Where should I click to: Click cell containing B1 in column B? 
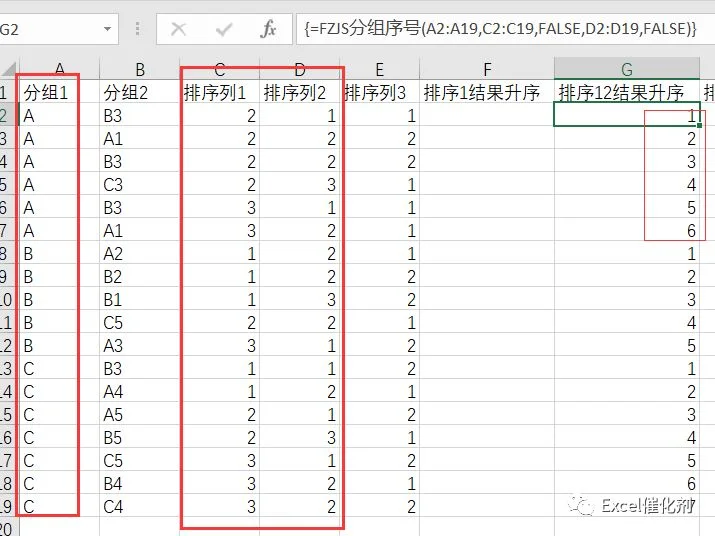(140, 299)
